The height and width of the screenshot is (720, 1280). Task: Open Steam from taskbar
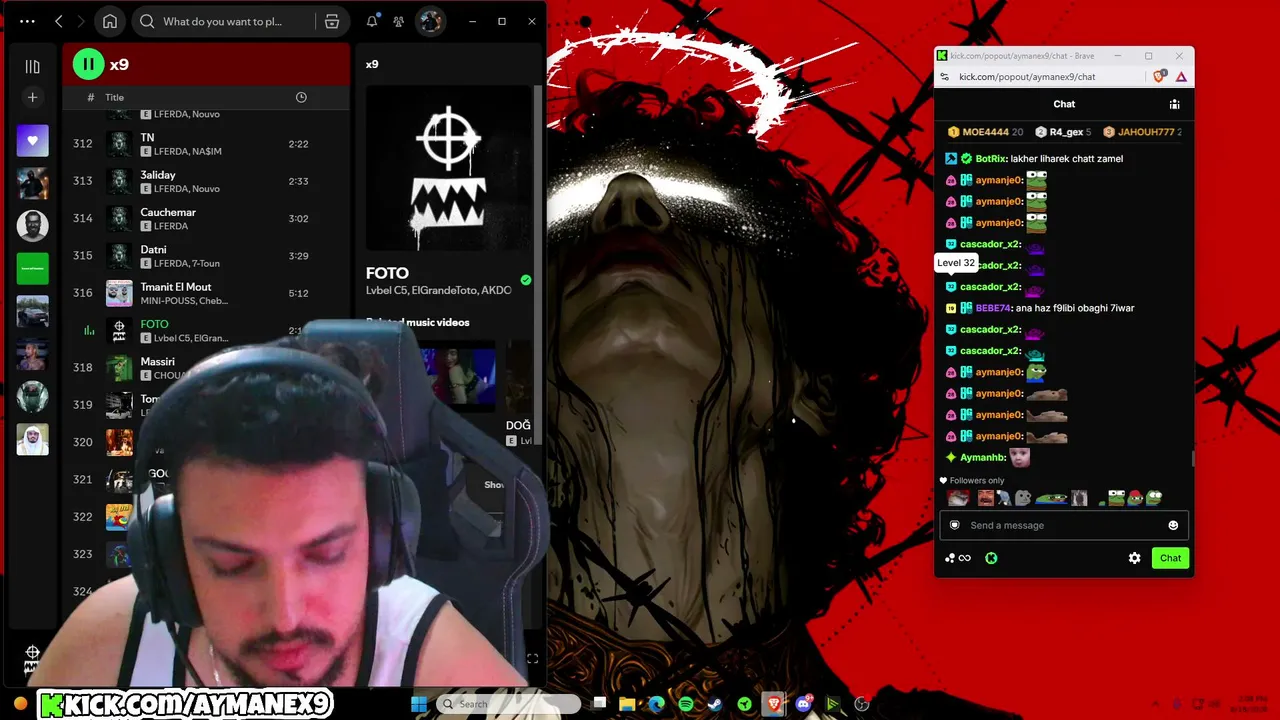coord(715,704)
